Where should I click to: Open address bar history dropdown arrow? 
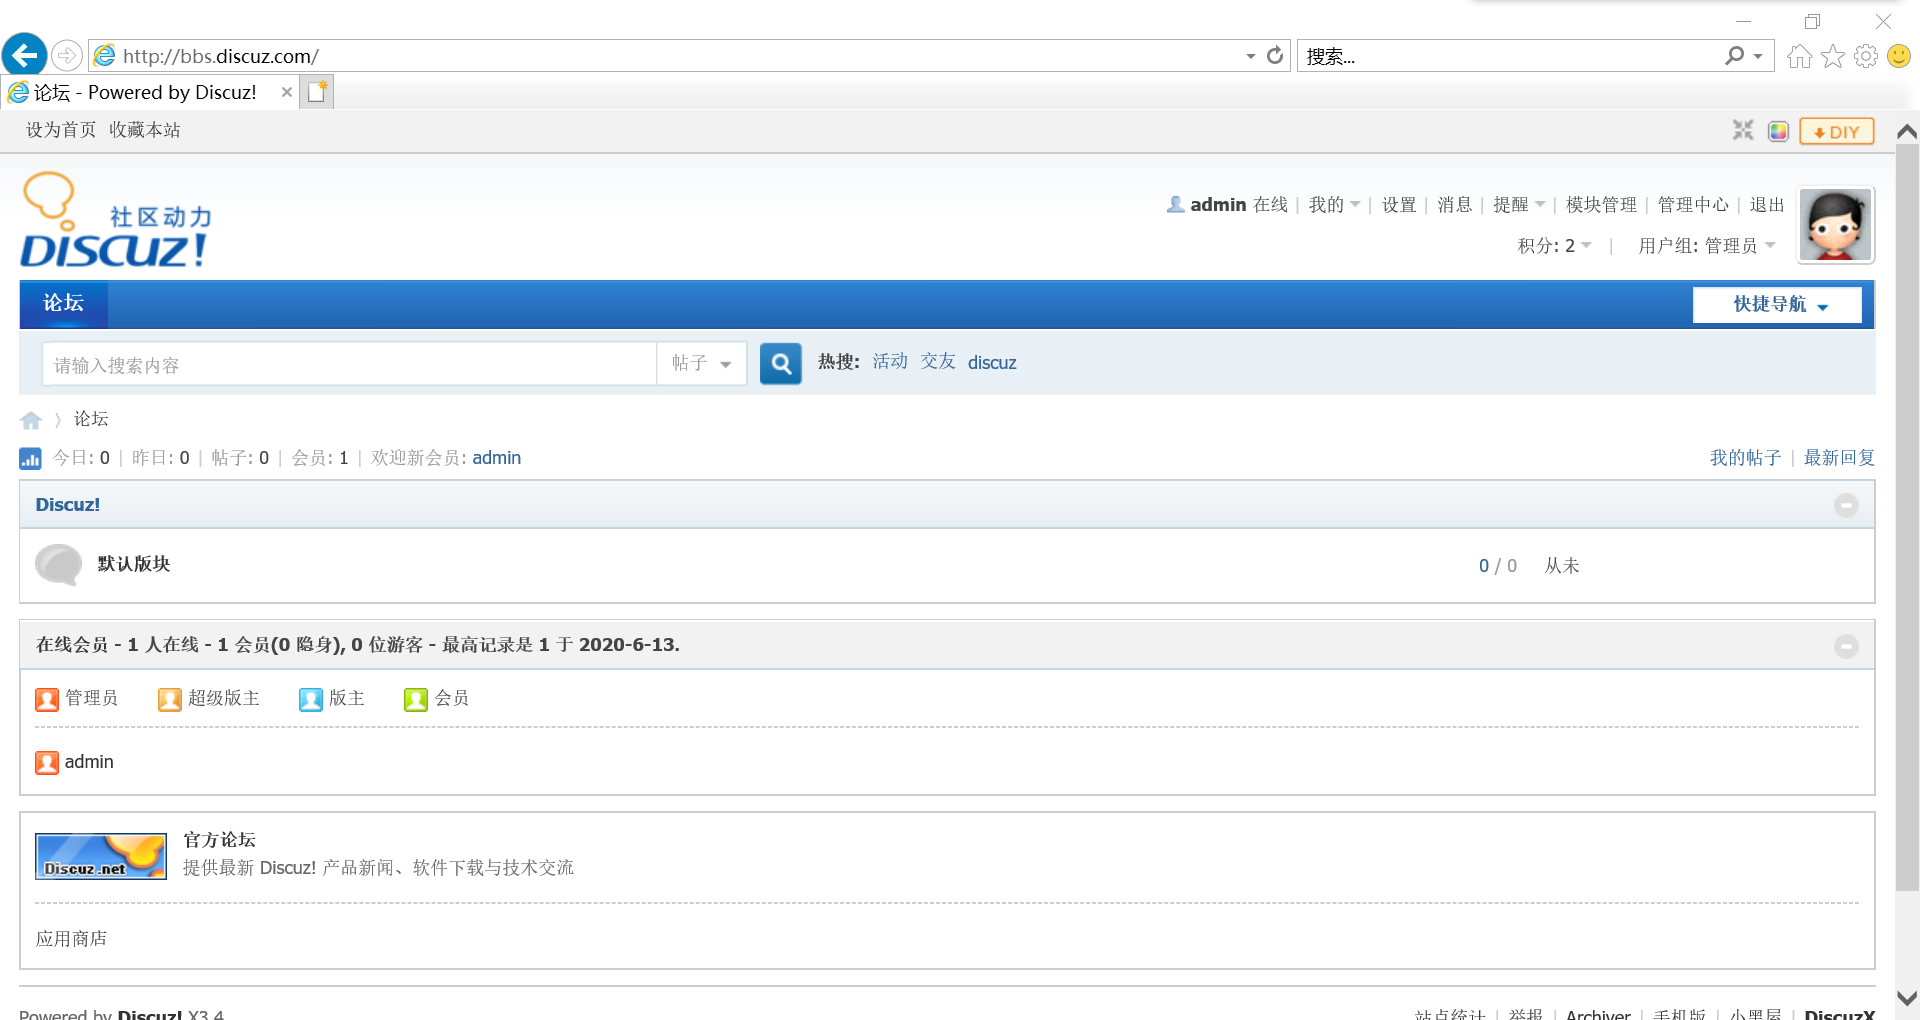click(1250, 56)
